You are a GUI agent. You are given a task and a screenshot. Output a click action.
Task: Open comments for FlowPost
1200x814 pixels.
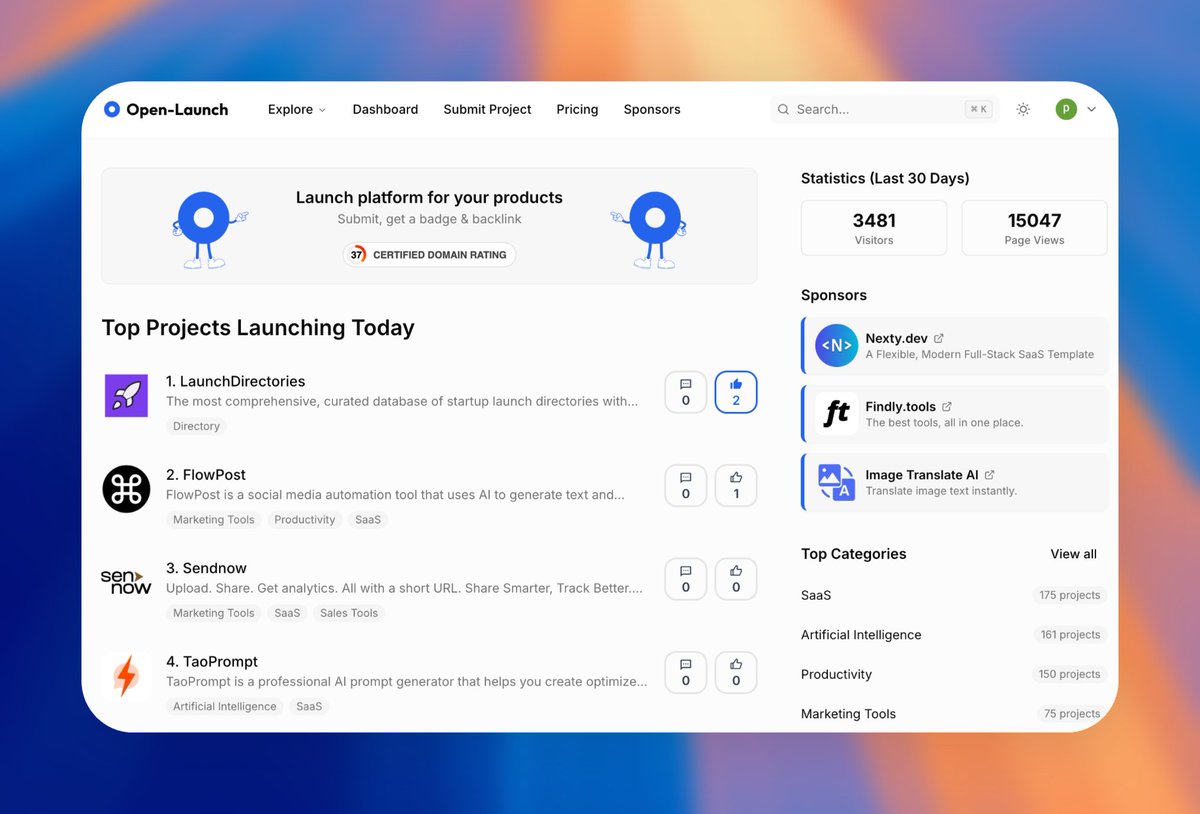tap(686, 486)
